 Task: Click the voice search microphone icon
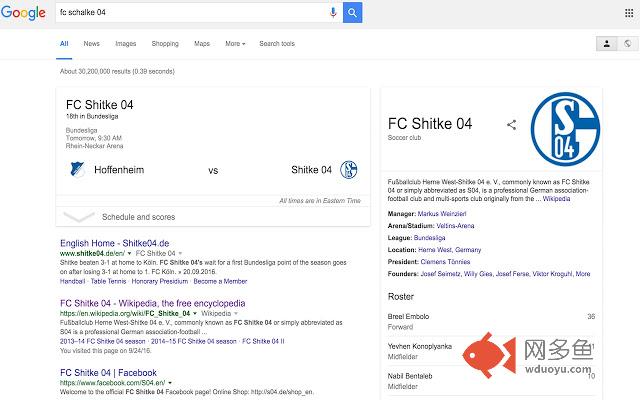point(333,12)
